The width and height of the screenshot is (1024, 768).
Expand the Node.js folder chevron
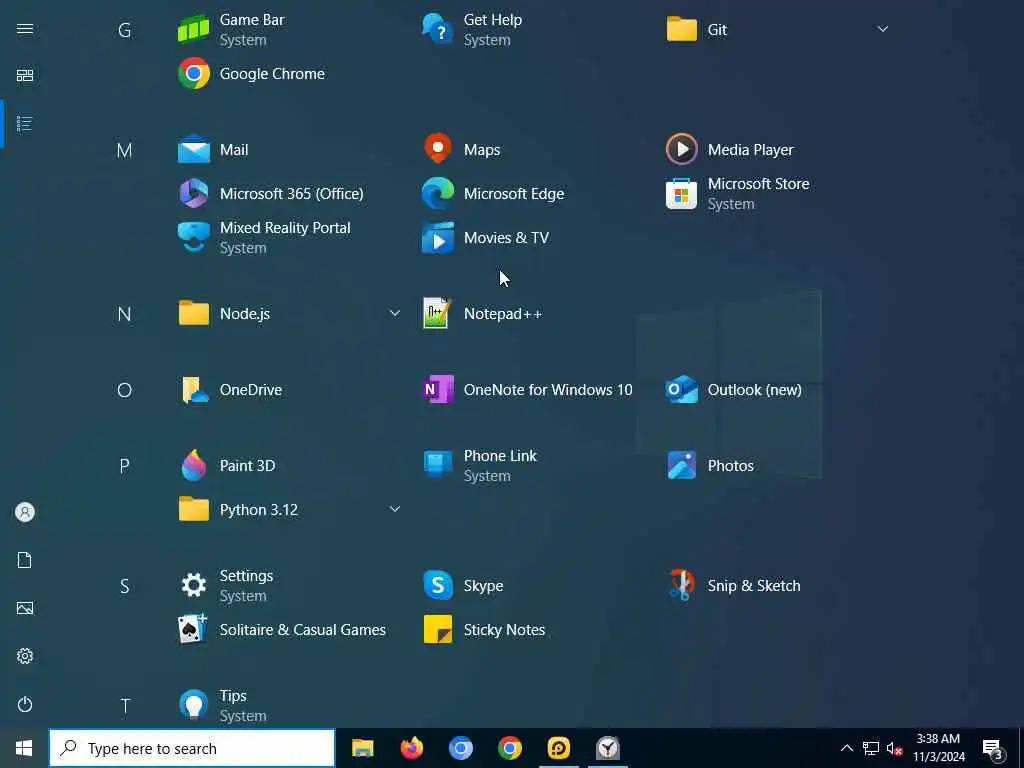click(x=394, y=313)
